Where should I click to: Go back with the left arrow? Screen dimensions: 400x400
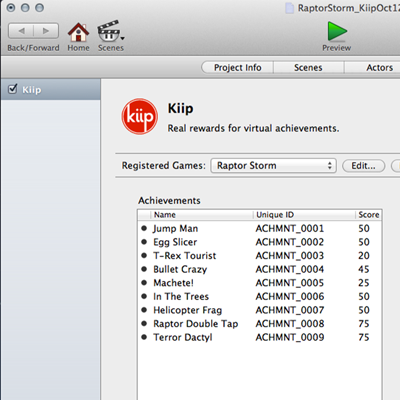pyautogui.click(x=21, y=31)
